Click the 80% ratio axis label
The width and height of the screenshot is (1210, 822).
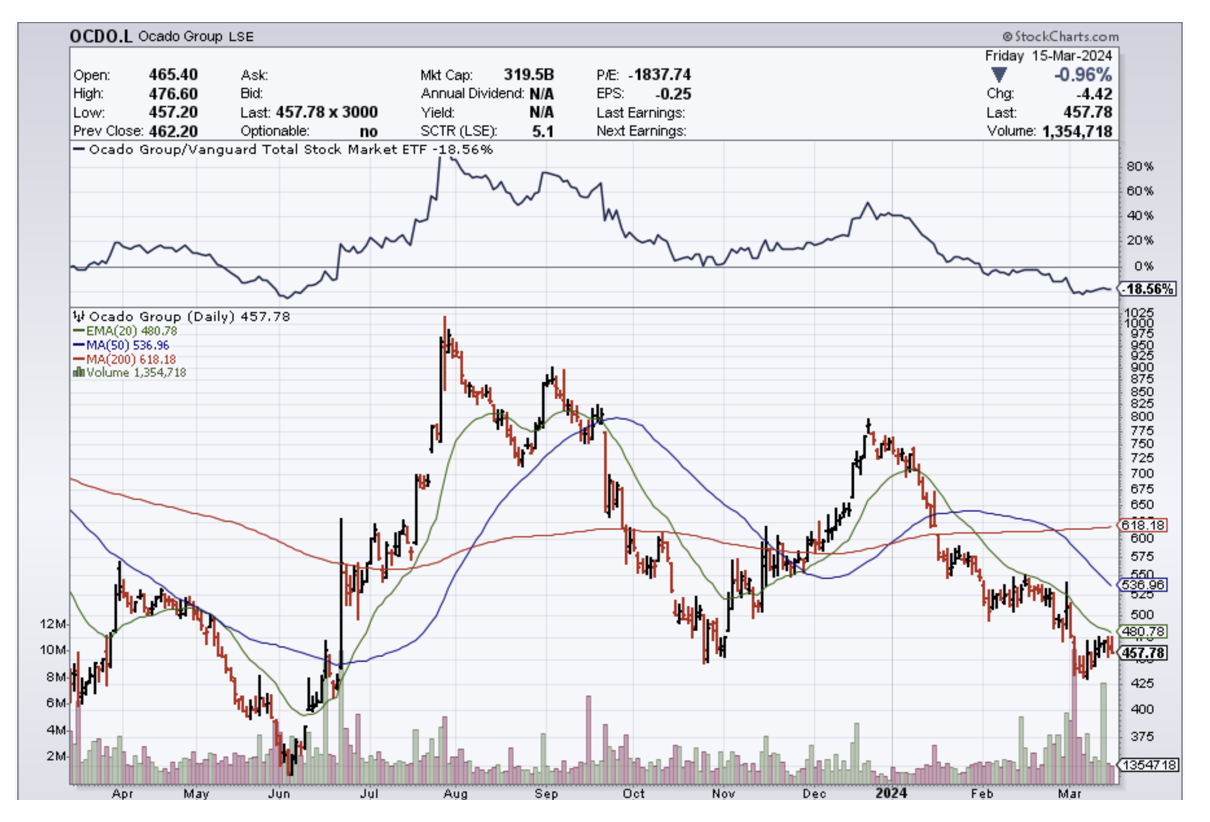coord(1139,166)
